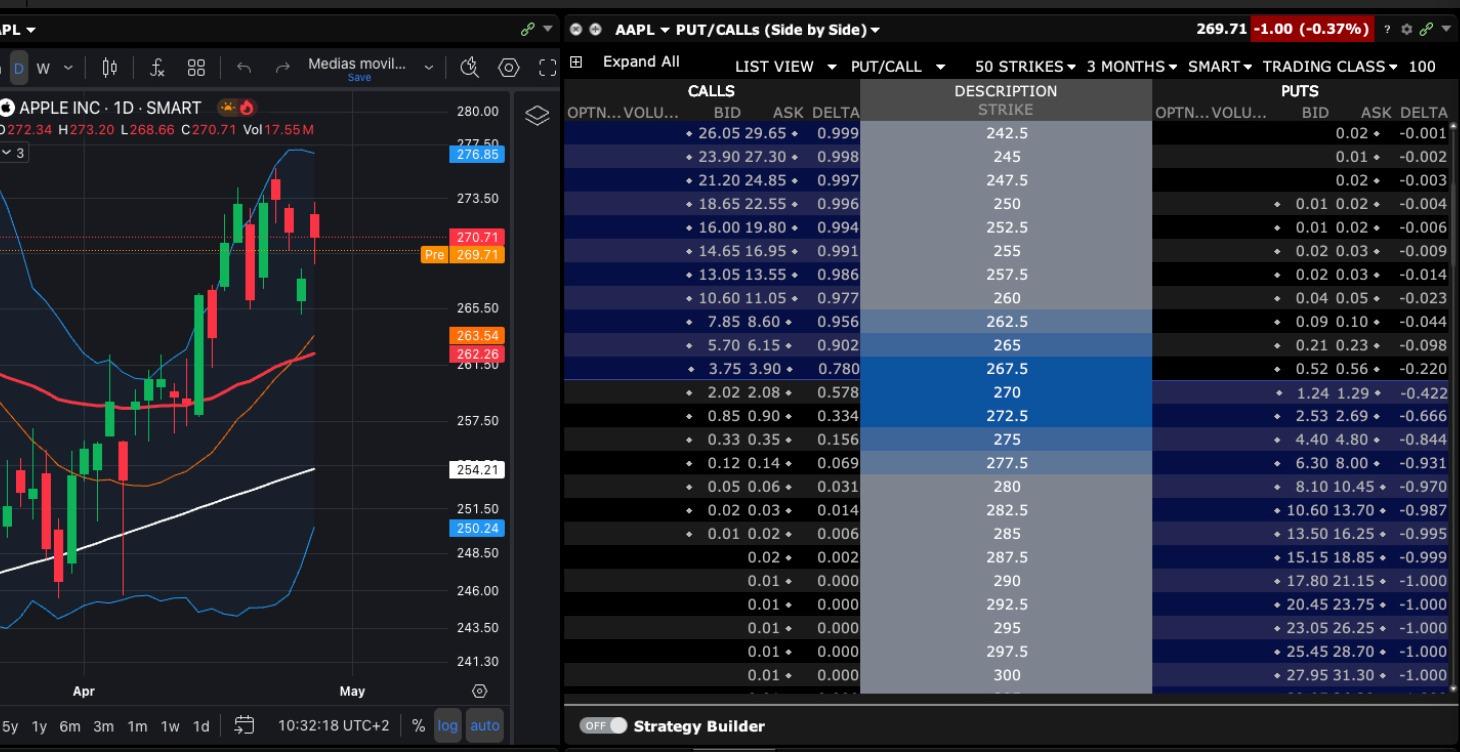Click the Expand All label
This screenshot has height=752, width=1460.
click(641, 62)
